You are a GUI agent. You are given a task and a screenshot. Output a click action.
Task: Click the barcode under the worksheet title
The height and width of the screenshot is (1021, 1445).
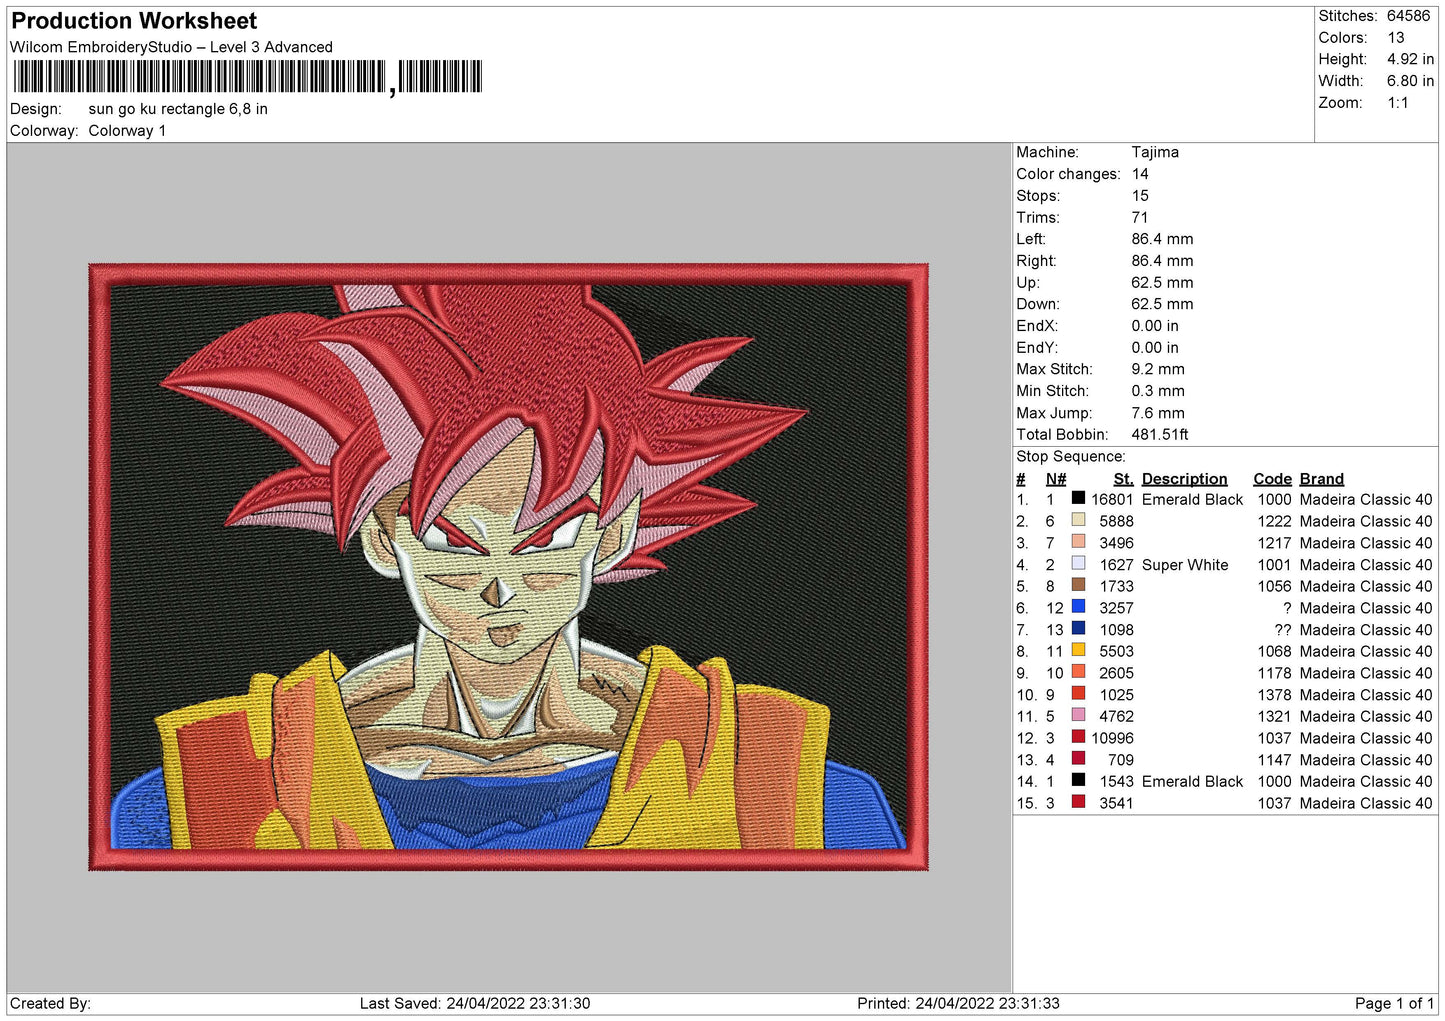click(248, 77)
